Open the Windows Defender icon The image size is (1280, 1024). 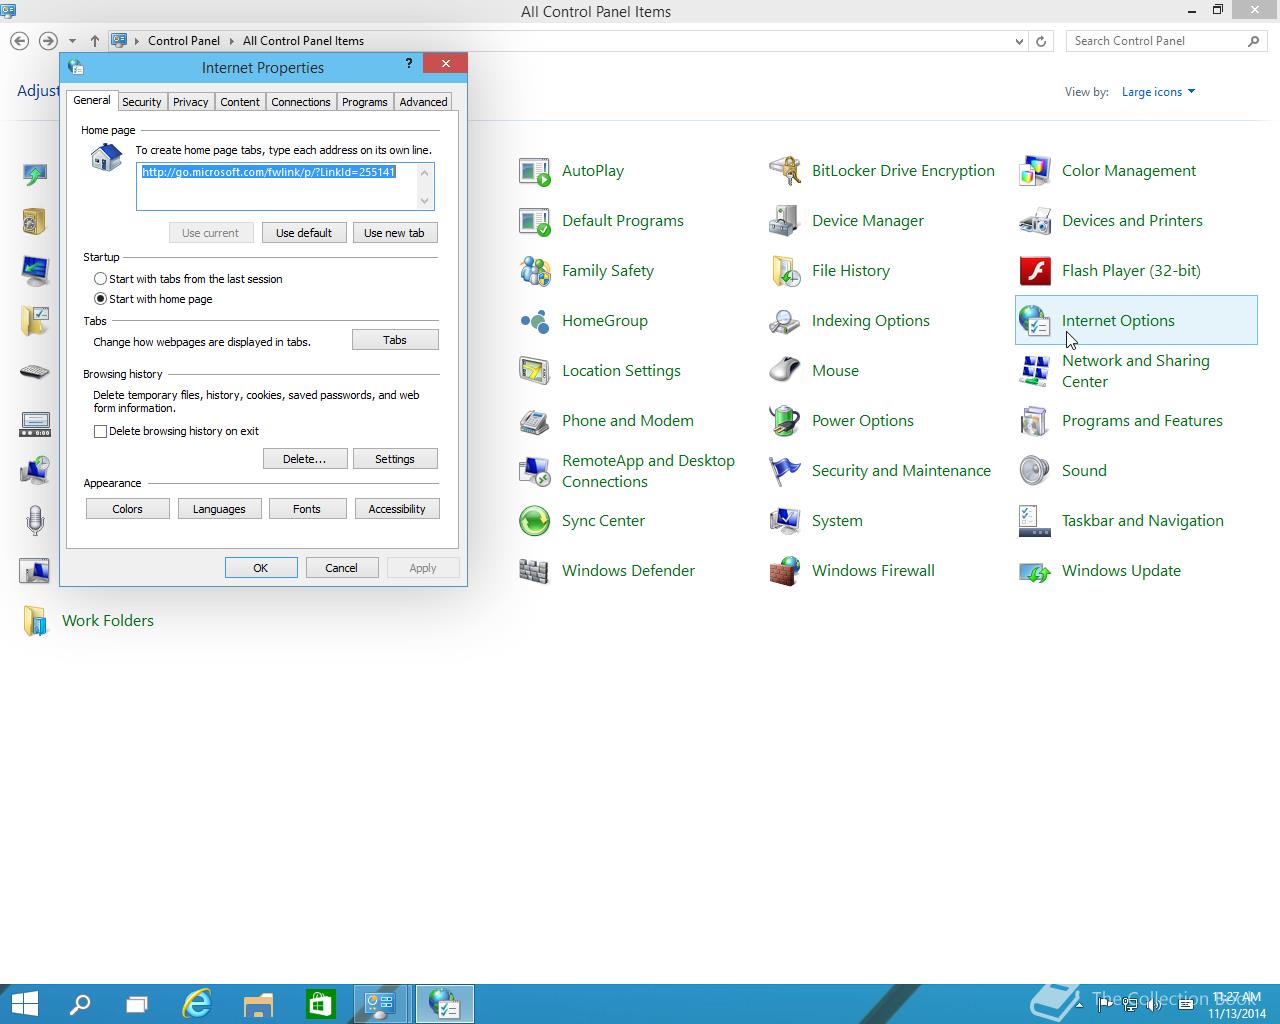point(535,571)
